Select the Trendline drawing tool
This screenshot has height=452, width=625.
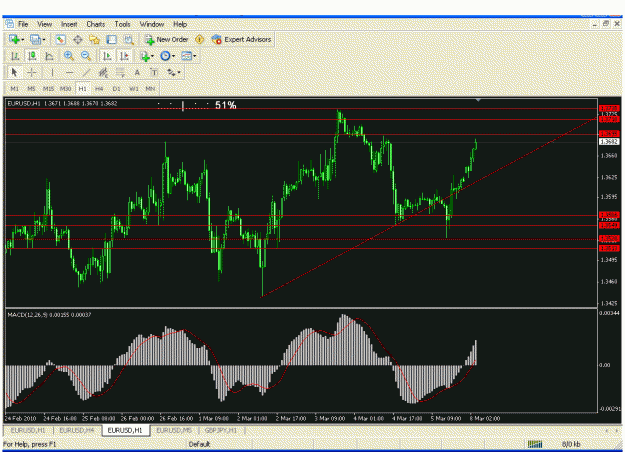point(86,73)
